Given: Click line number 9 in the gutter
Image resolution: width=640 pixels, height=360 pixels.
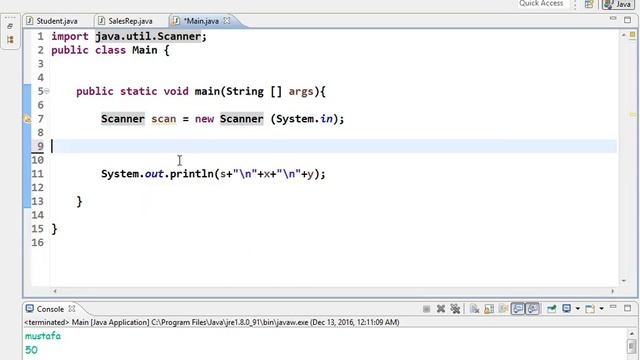Looking at the screenshot, I should [x=40, y=146].
